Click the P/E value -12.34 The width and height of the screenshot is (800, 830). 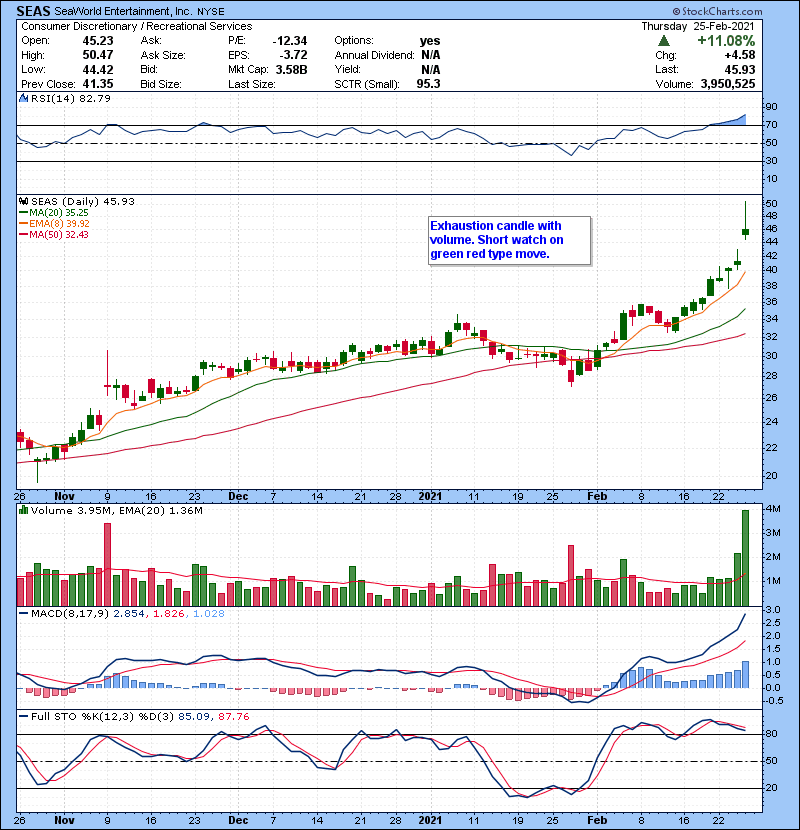click(290, 41)
